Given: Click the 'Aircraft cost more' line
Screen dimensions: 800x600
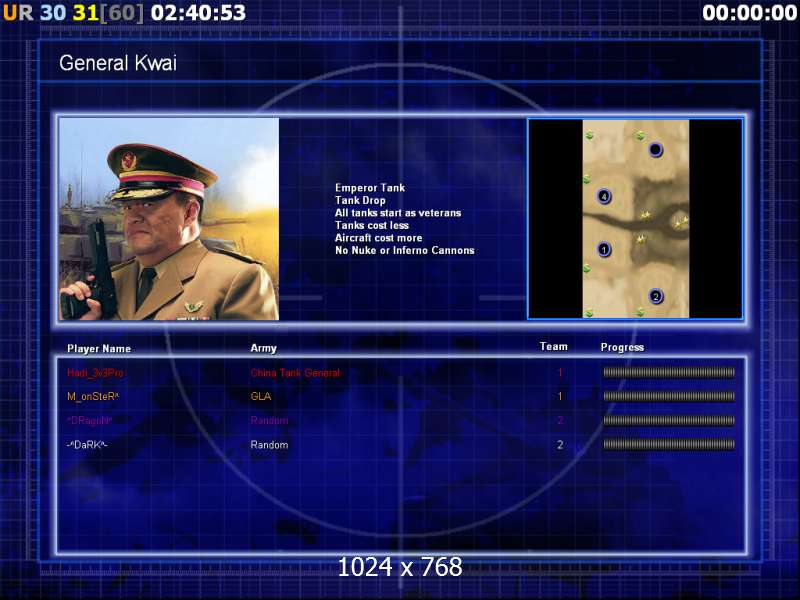Looking at the screenshot, I should [379, 238].
